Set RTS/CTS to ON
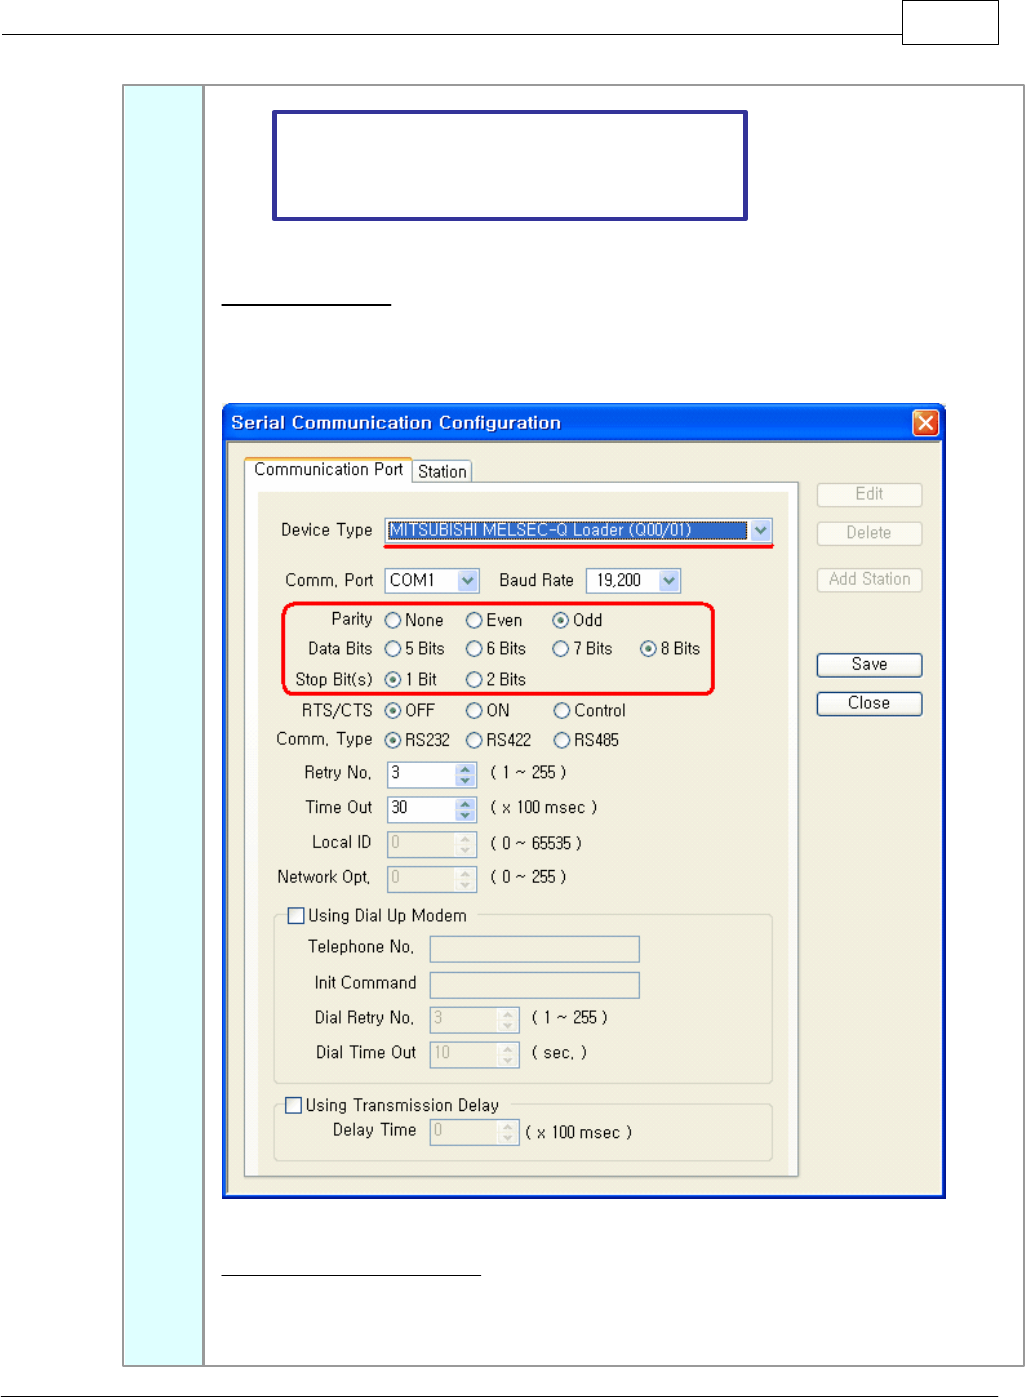This screenshot has height=1397, width=1025. 474,711
